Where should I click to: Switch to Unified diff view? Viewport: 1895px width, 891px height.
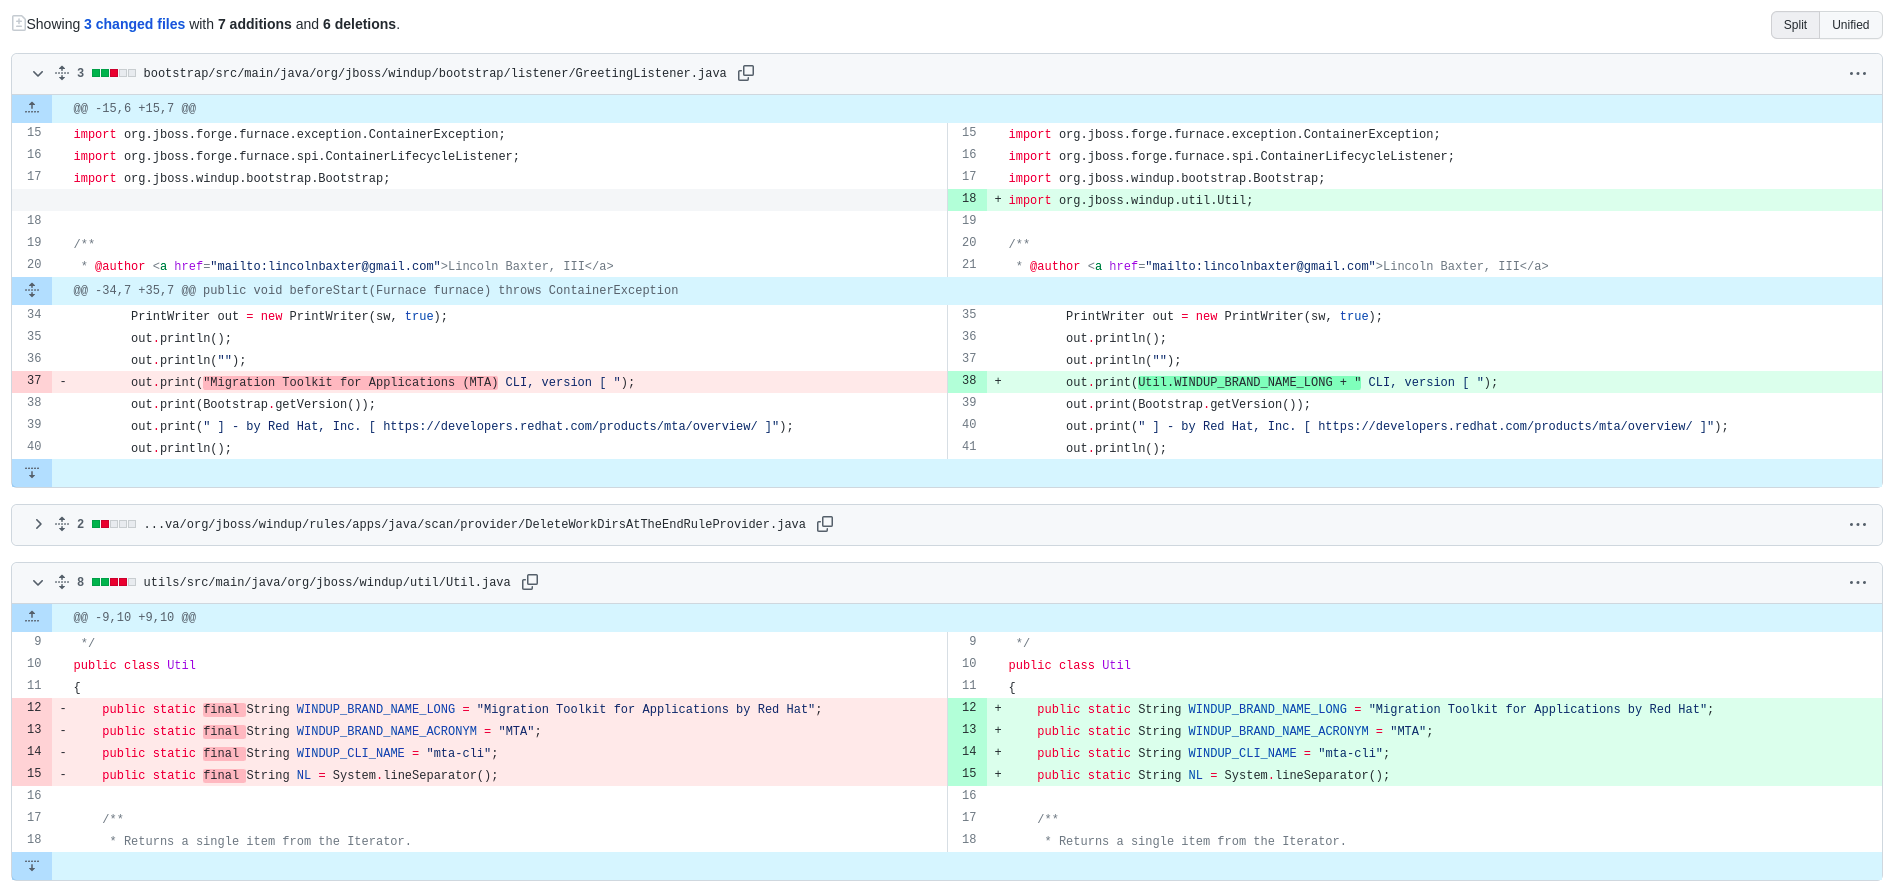pos(1850,25)
